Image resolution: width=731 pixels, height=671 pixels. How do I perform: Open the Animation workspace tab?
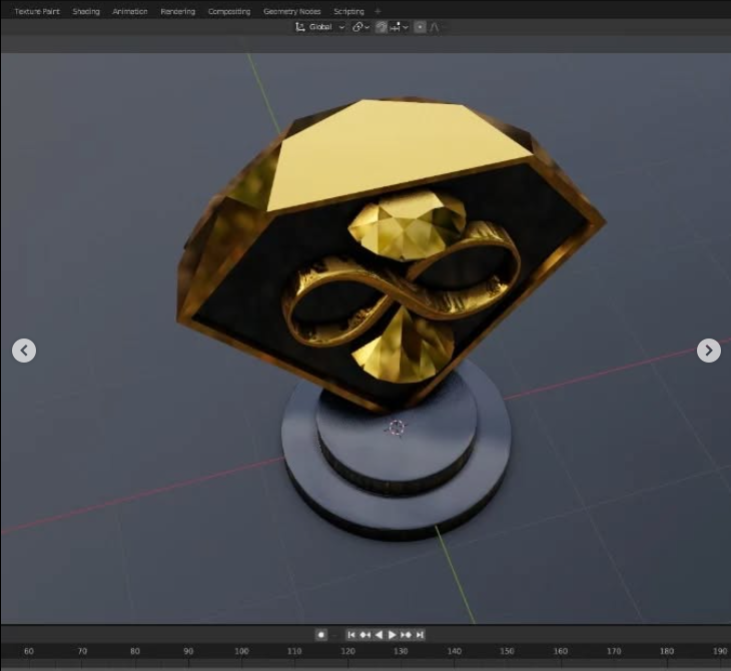[x=130, y=12]
